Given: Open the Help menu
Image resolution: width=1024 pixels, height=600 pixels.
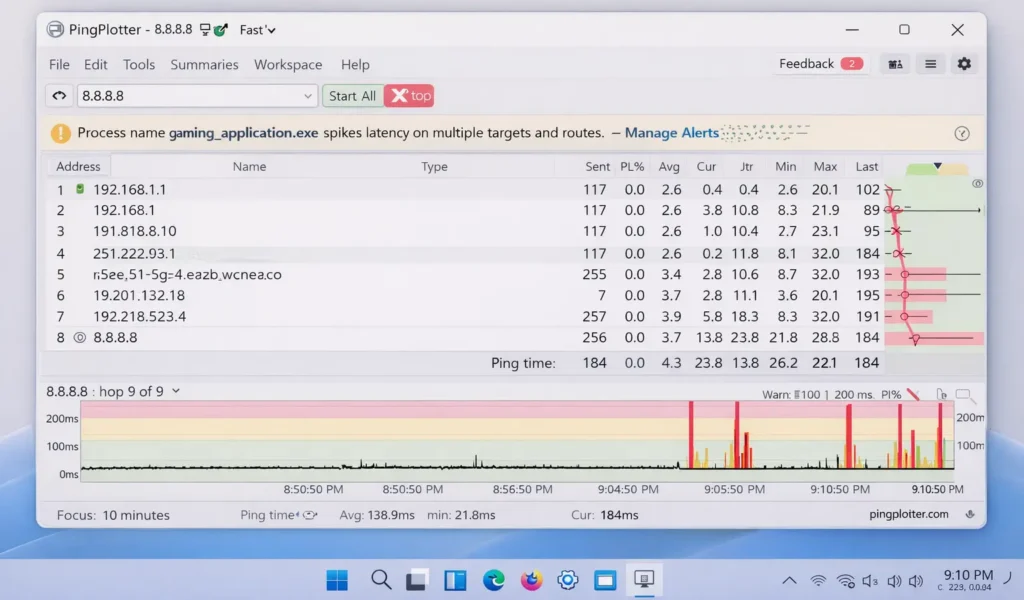Looking at the screenshot, I should (355, 65).
